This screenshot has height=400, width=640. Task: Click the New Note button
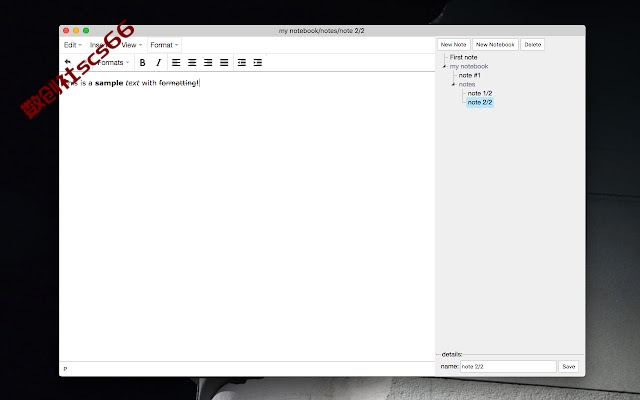click(453, 44)
